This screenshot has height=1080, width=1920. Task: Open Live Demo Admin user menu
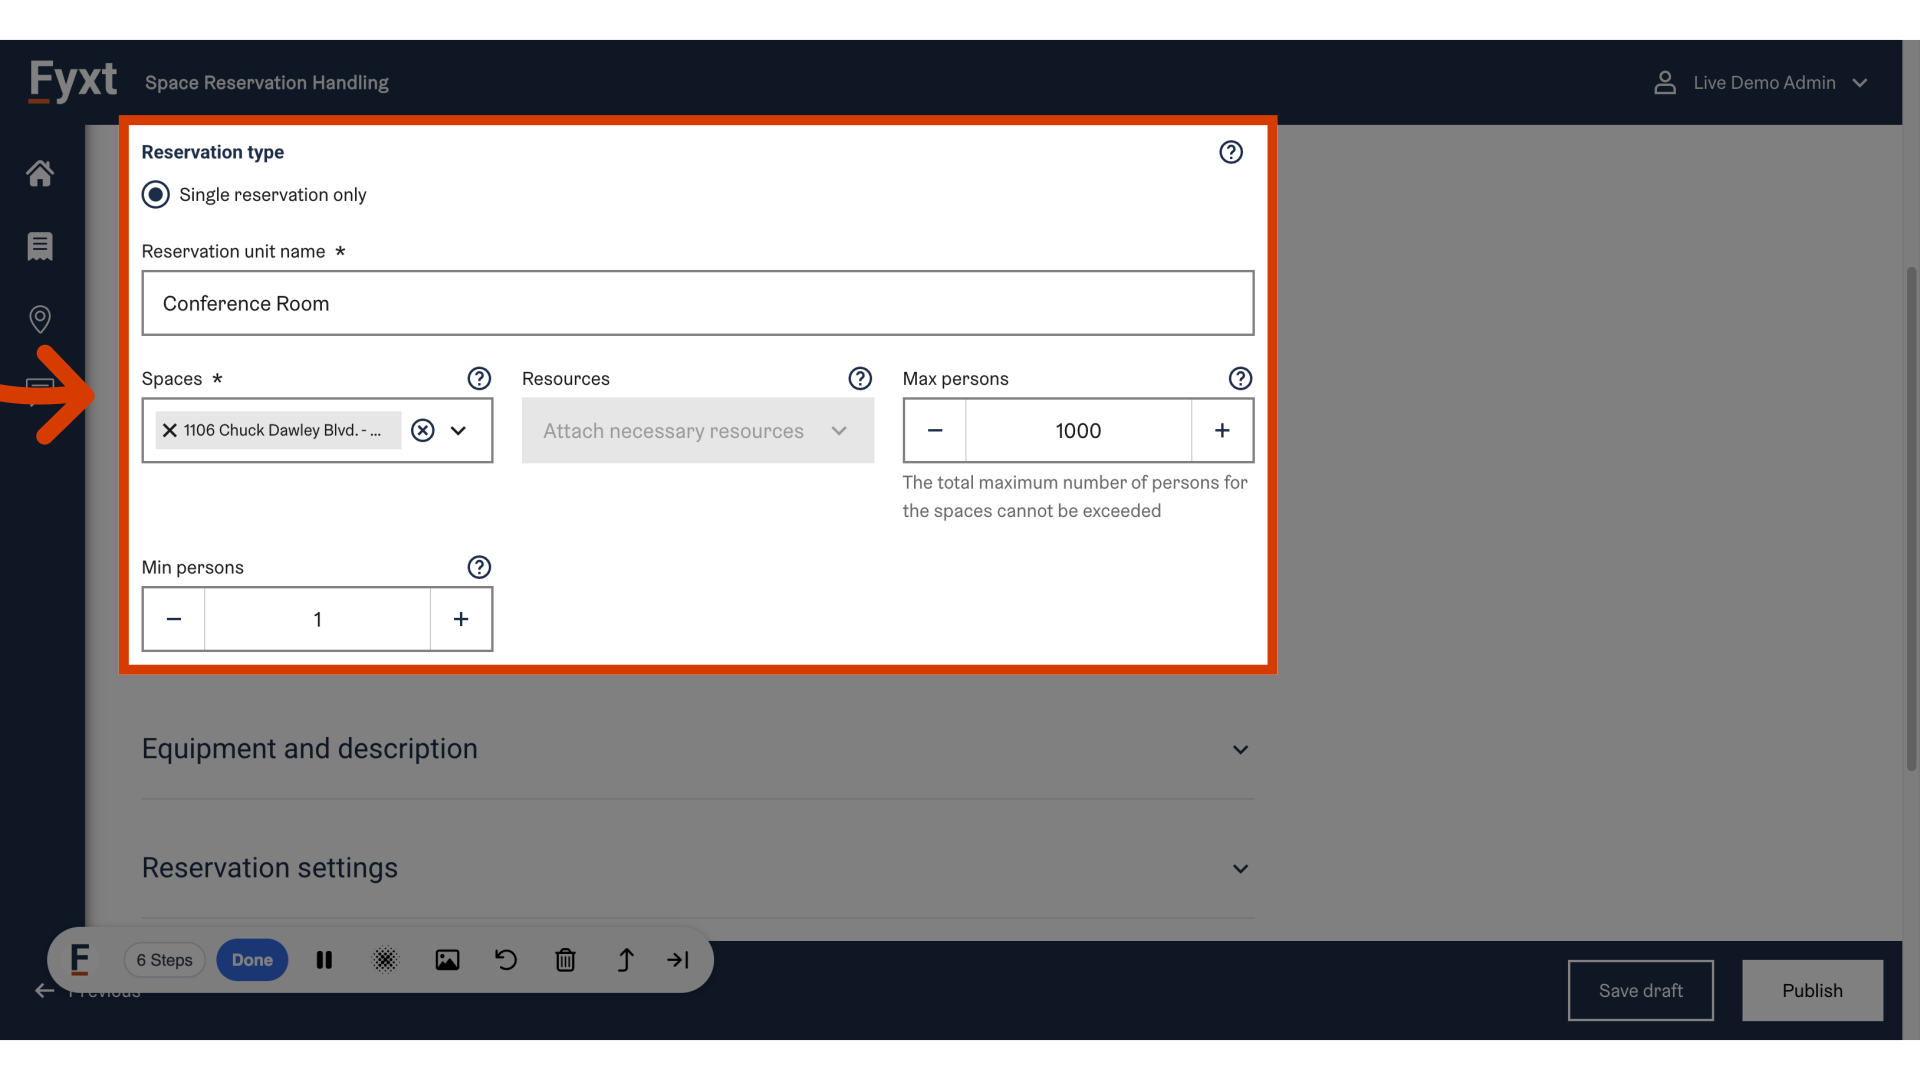coord(1762,83)
